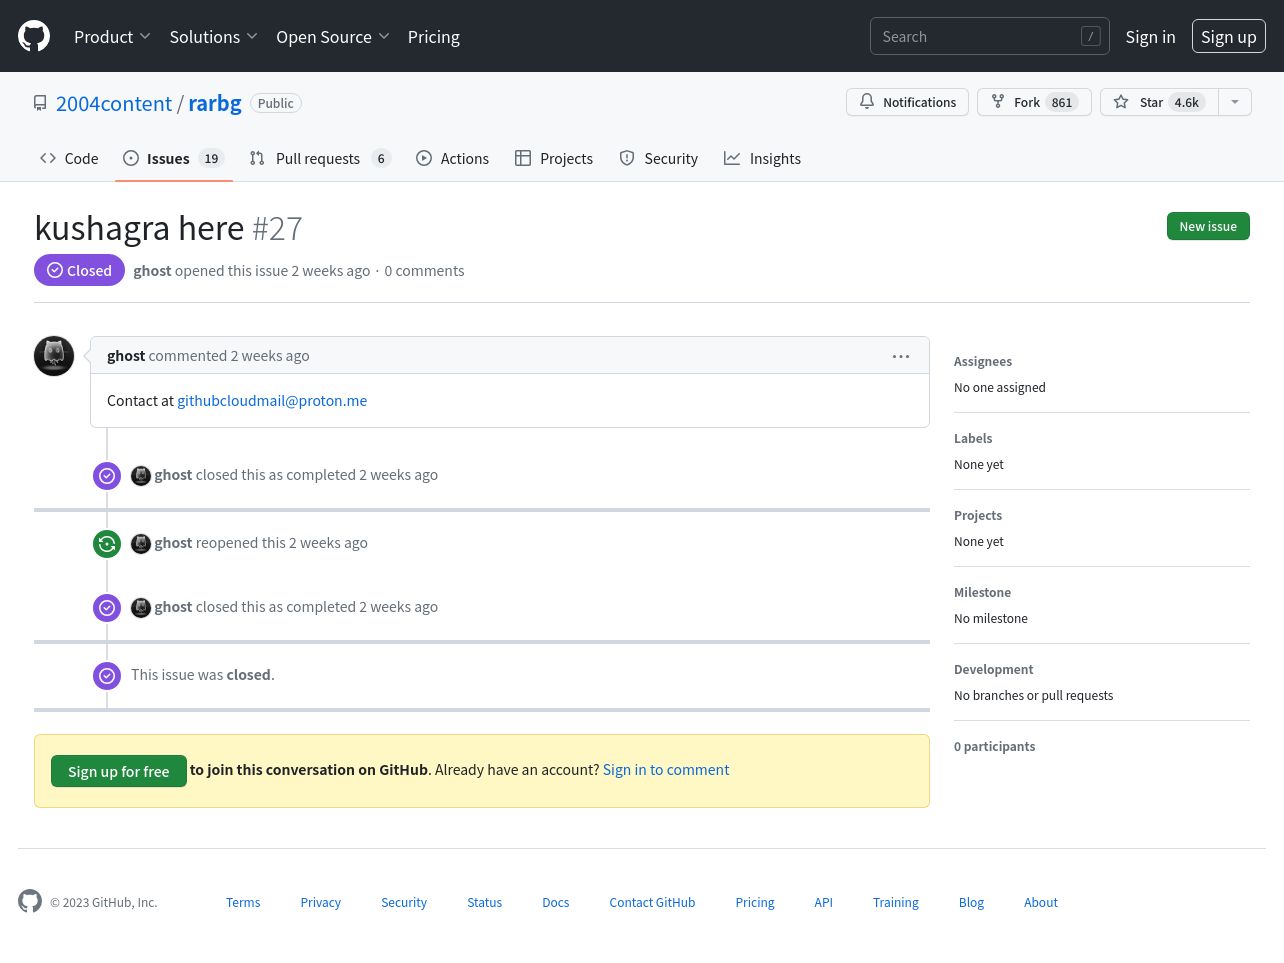This screenshot has width=1284, height=963.
Task: Switch to the Pull requests tab
Action: point(320,158)
